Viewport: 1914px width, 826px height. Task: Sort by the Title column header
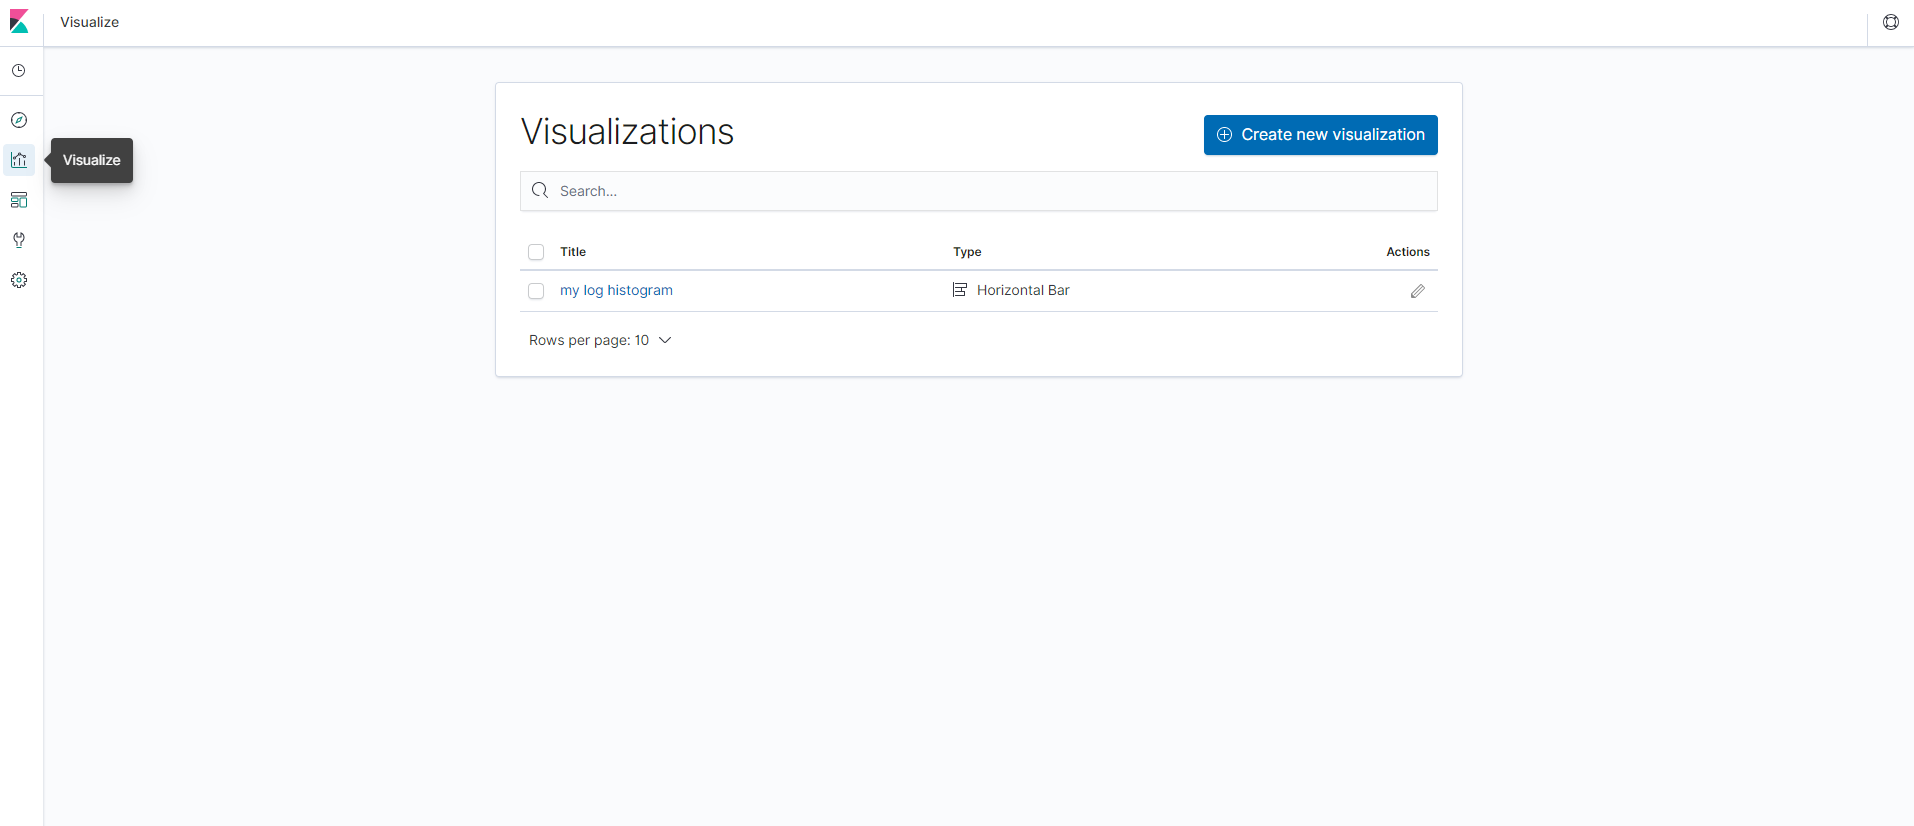573,252
